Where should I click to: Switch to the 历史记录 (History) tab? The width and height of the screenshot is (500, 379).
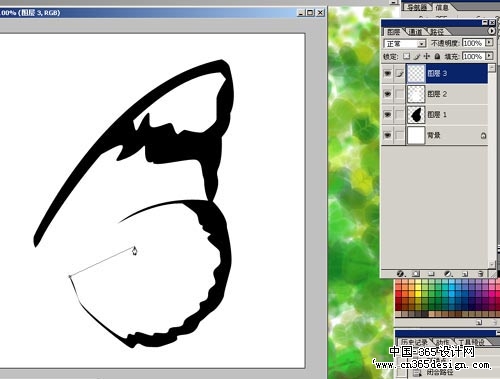coord(414,342)
